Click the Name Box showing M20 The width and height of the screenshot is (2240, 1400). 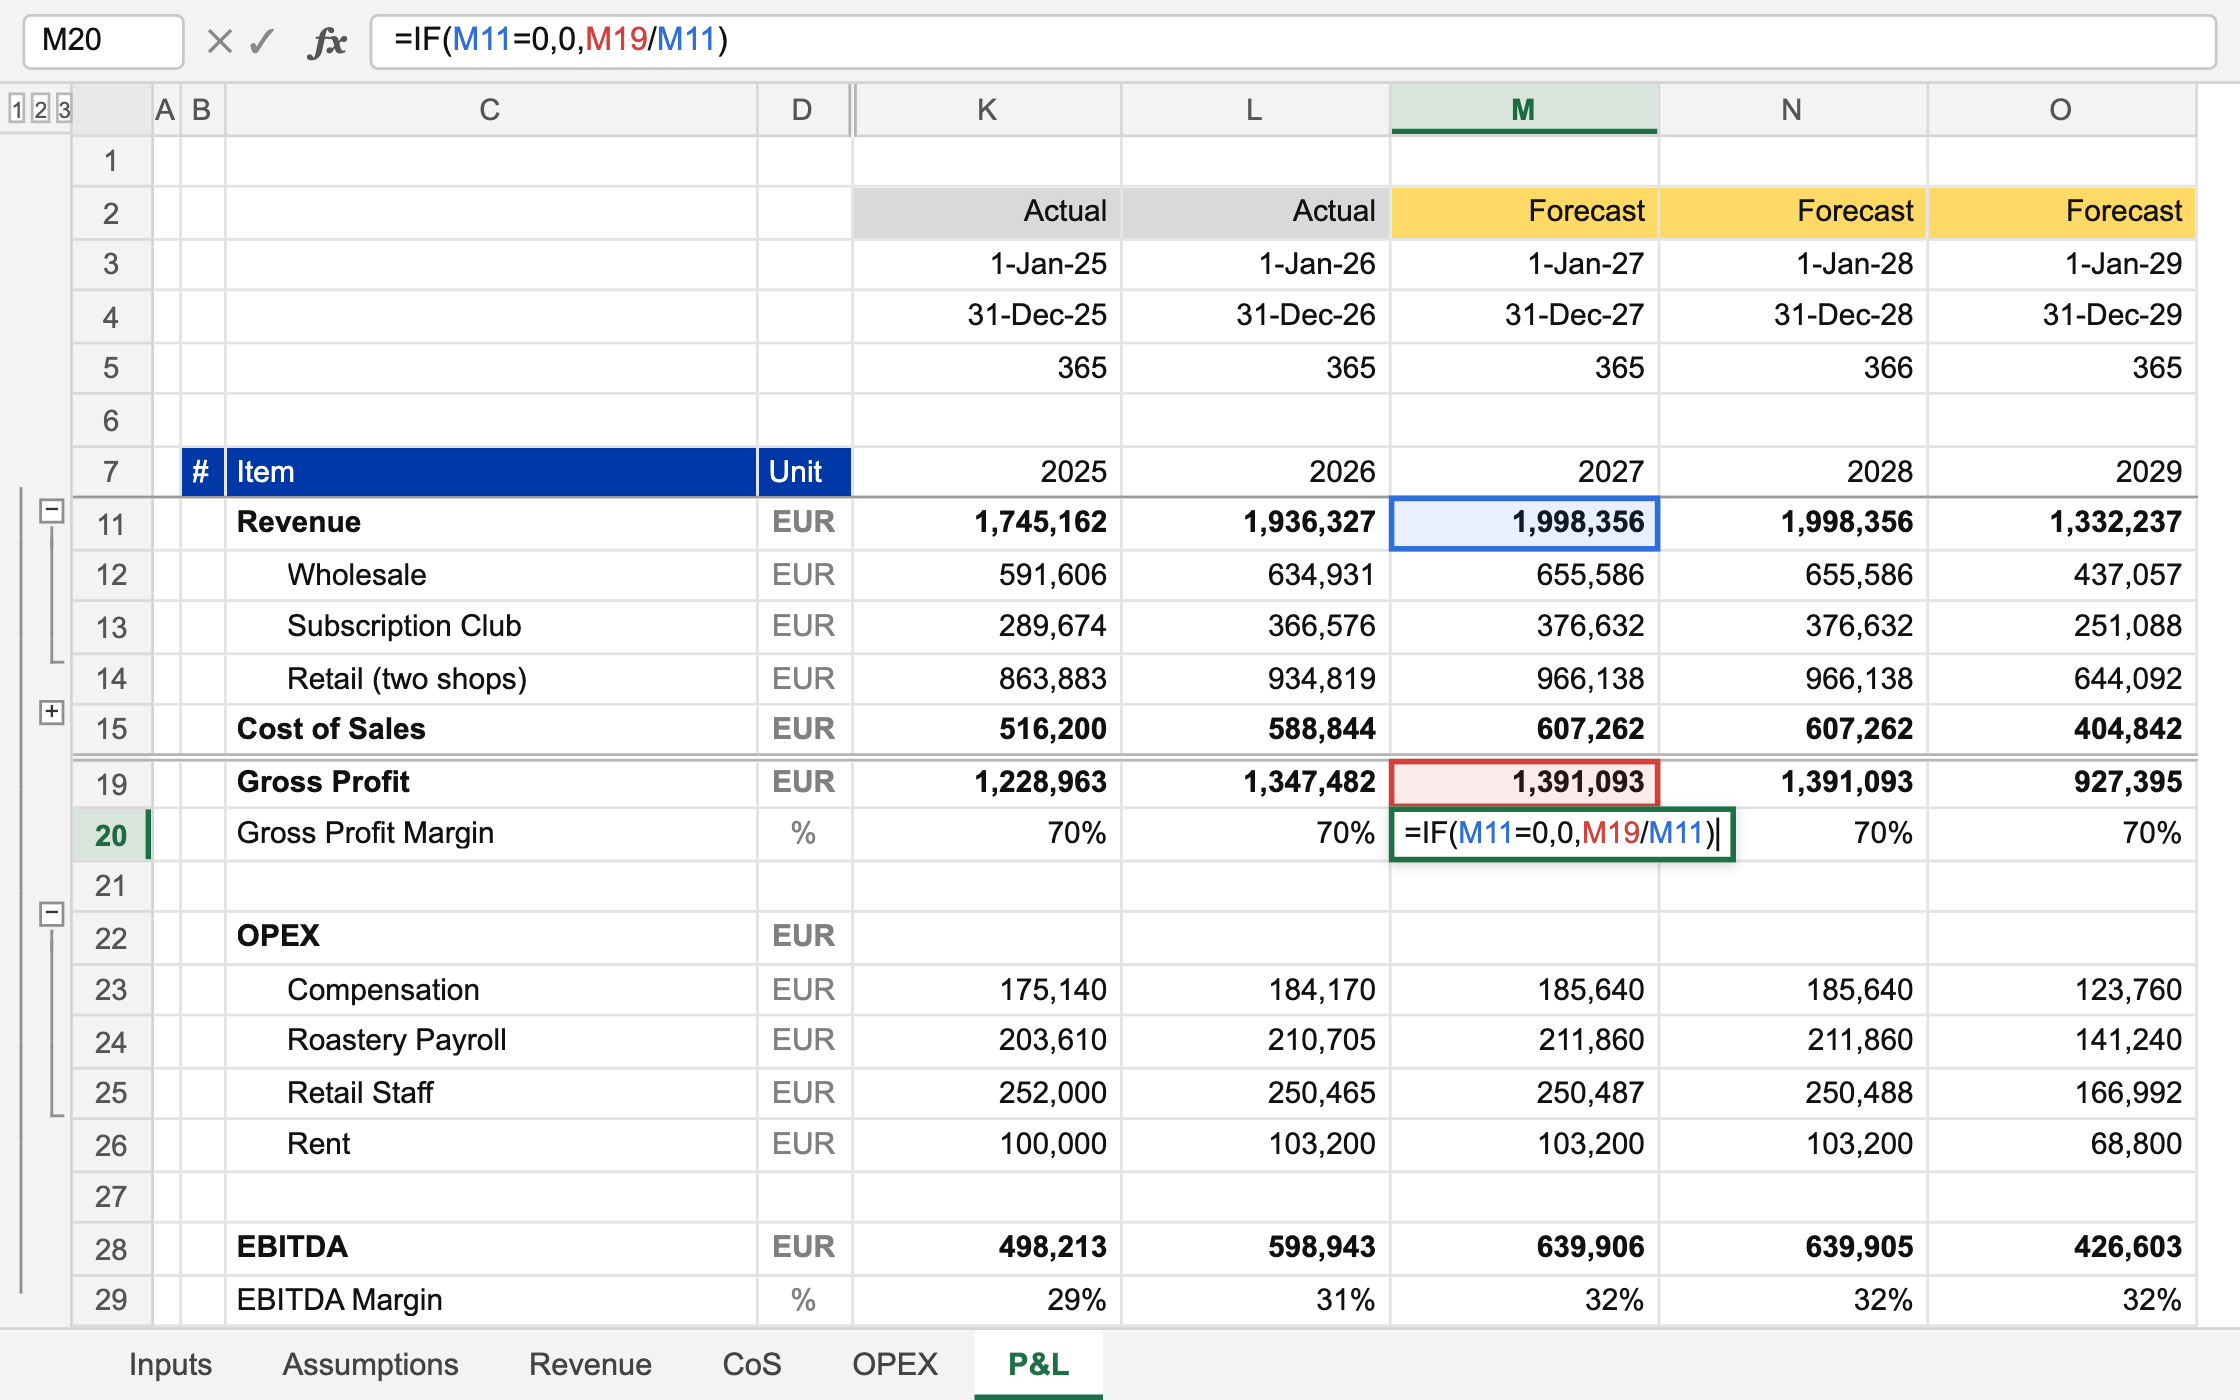click(103, 41)
